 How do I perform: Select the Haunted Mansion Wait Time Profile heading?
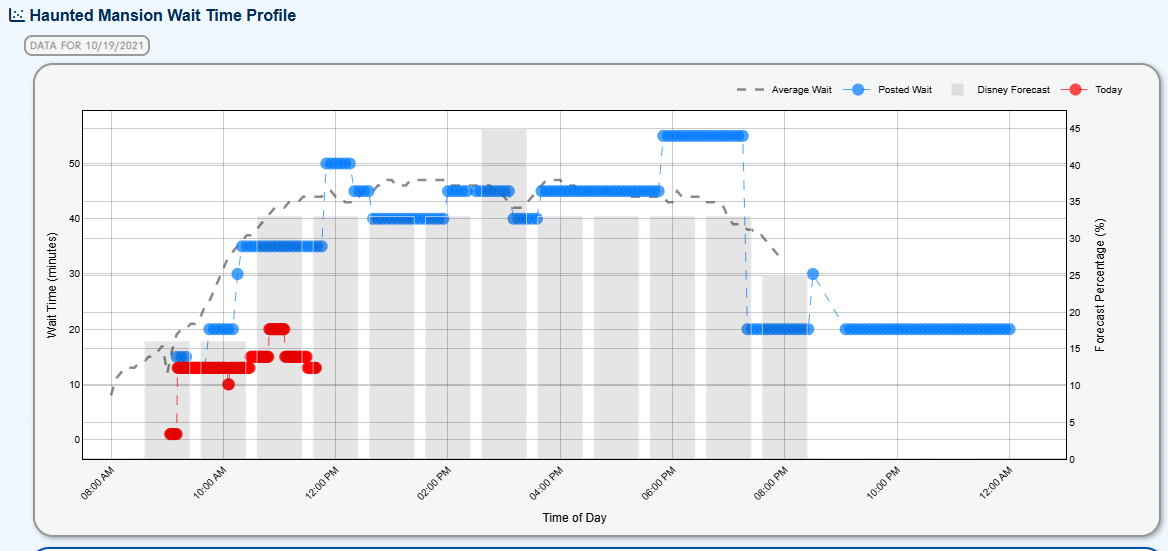(x=162, y=15)
